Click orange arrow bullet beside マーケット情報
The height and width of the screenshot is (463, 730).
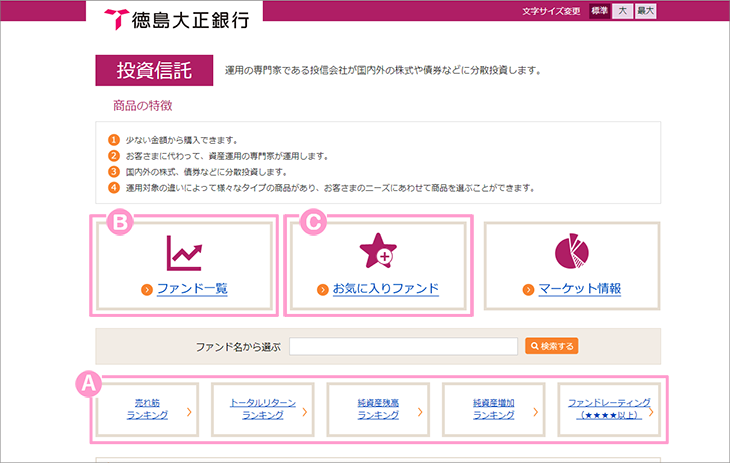528,290
